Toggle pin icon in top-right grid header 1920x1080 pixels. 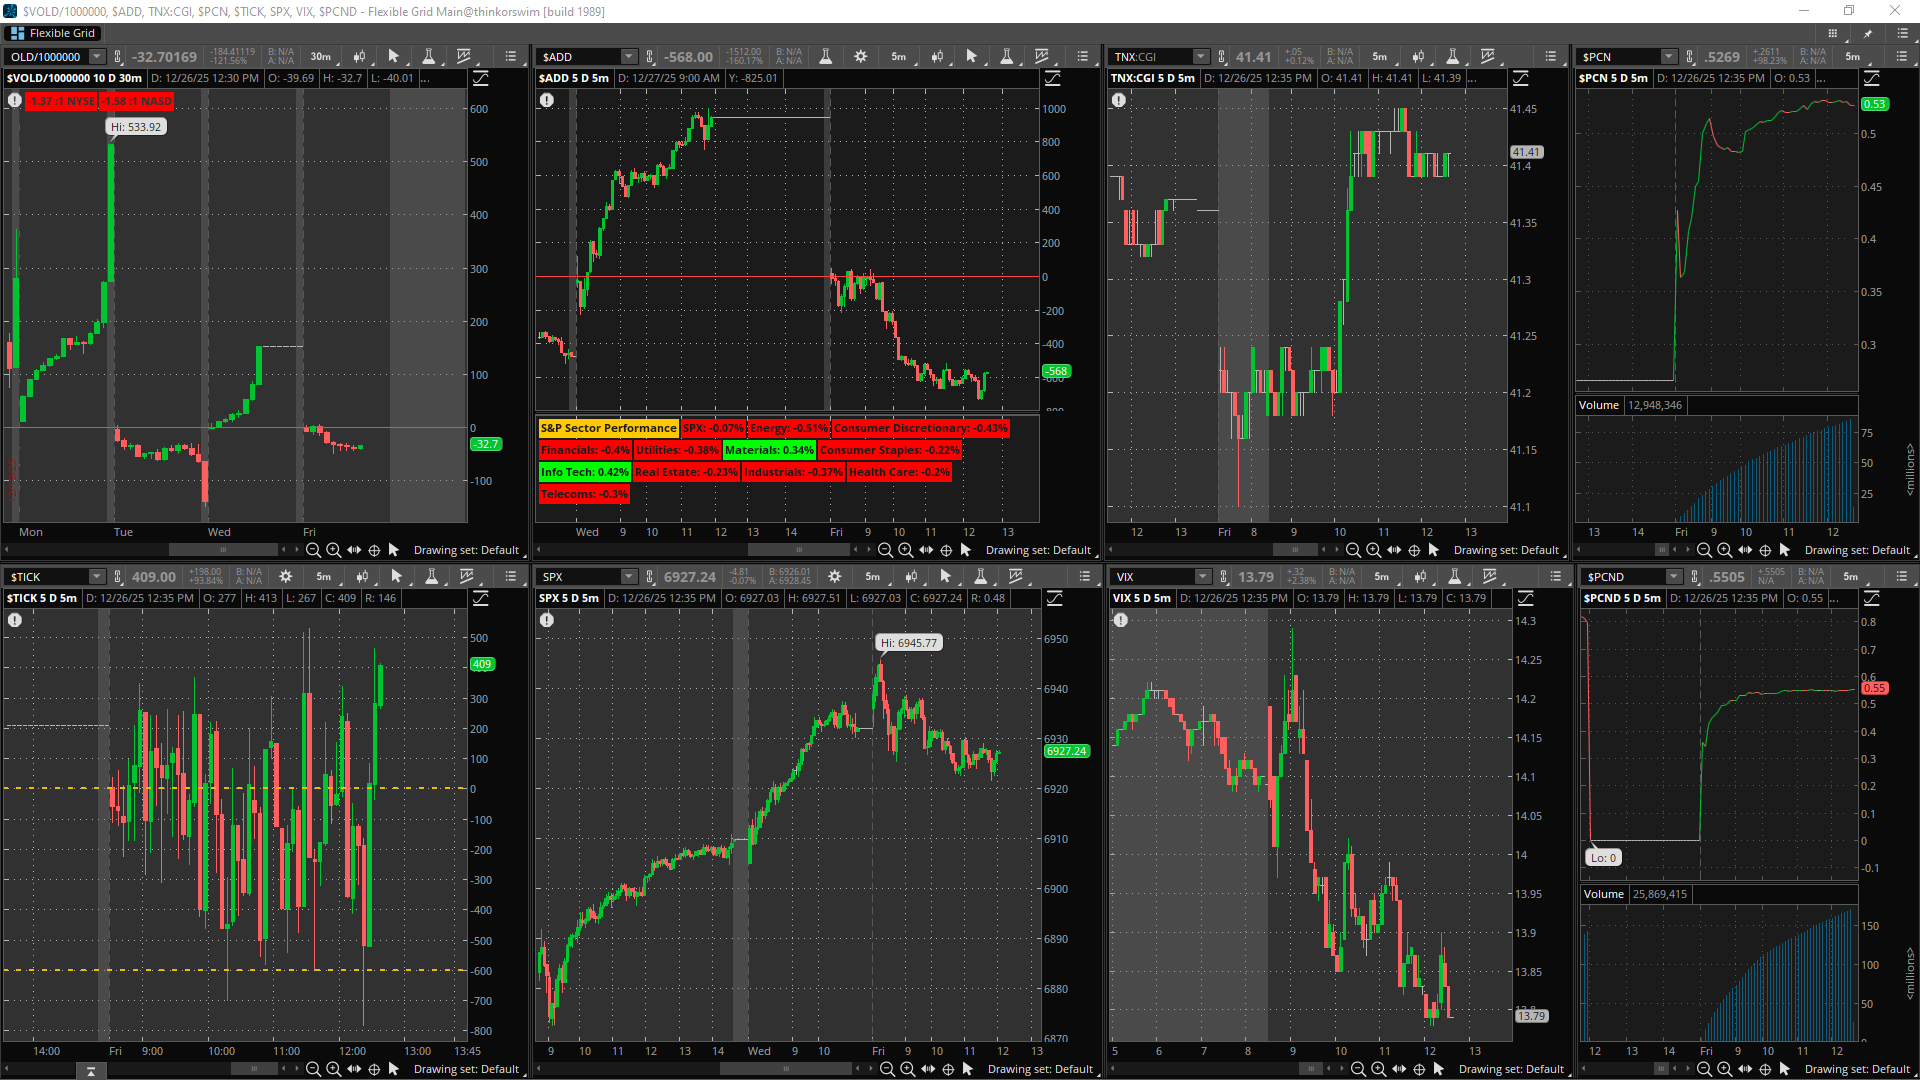[1867, 33]
